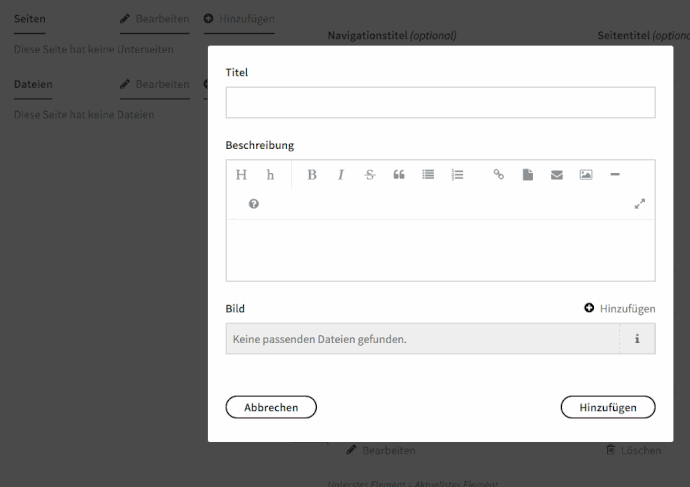Insert a blockquote
Image resolution: width=690 pixels, height=487 pixels.
[399, 175]
